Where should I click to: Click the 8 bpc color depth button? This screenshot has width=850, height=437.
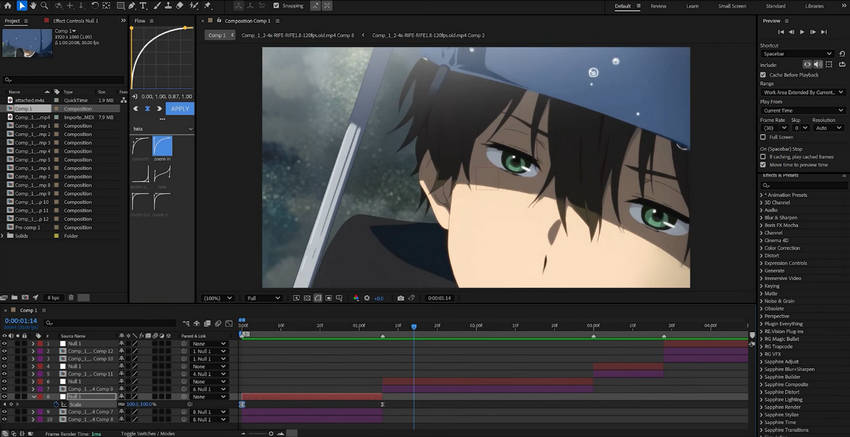53,298
